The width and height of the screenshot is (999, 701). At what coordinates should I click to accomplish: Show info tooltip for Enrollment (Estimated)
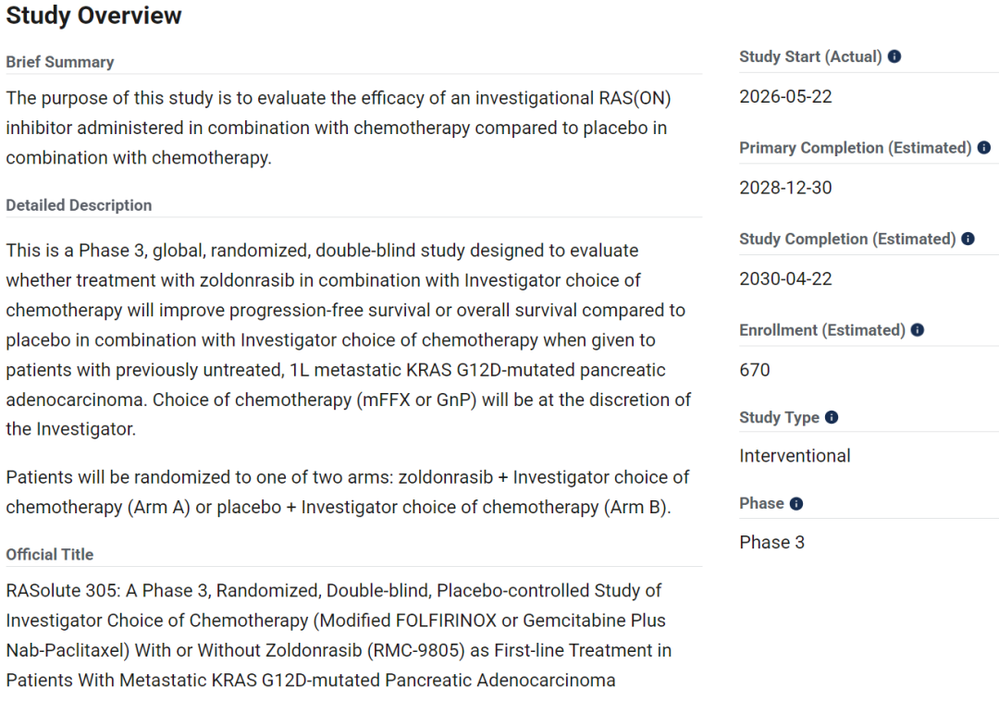coord(917,330)
